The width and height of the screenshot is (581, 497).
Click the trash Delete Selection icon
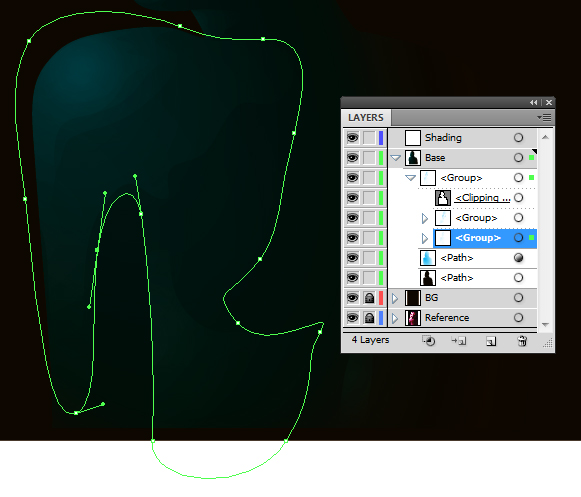tap(522, 341)
